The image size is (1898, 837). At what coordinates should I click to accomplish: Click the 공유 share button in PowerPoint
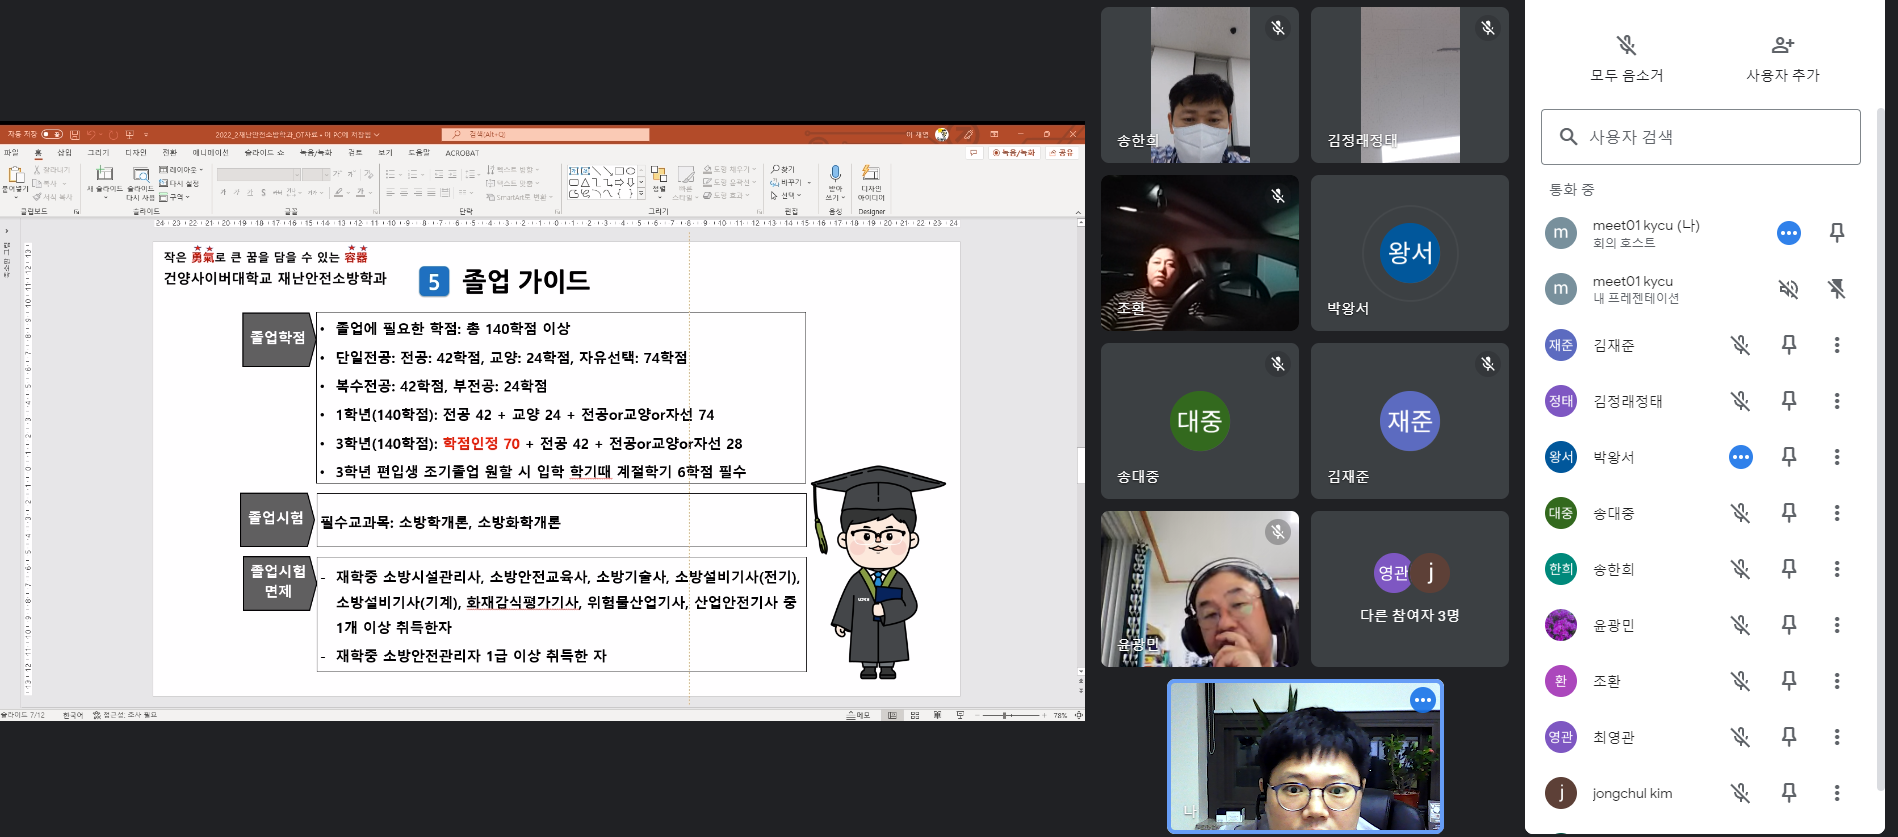pos(1061,153)
